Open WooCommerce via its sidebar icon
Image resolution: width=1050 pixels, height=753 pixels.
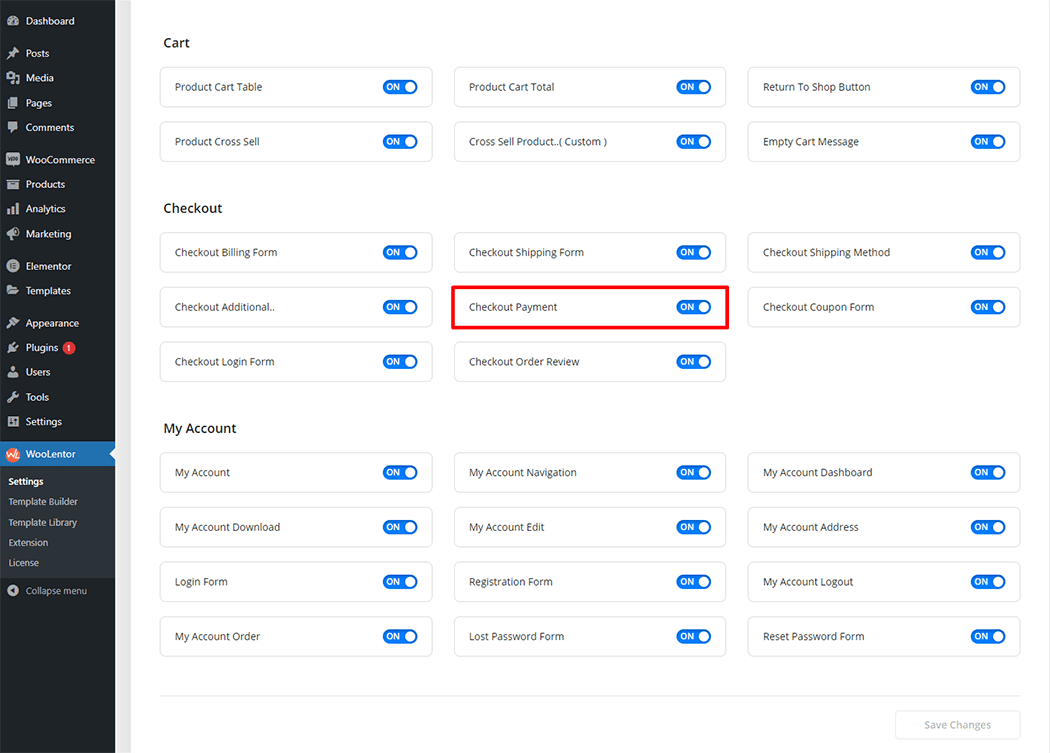[13, 160]
